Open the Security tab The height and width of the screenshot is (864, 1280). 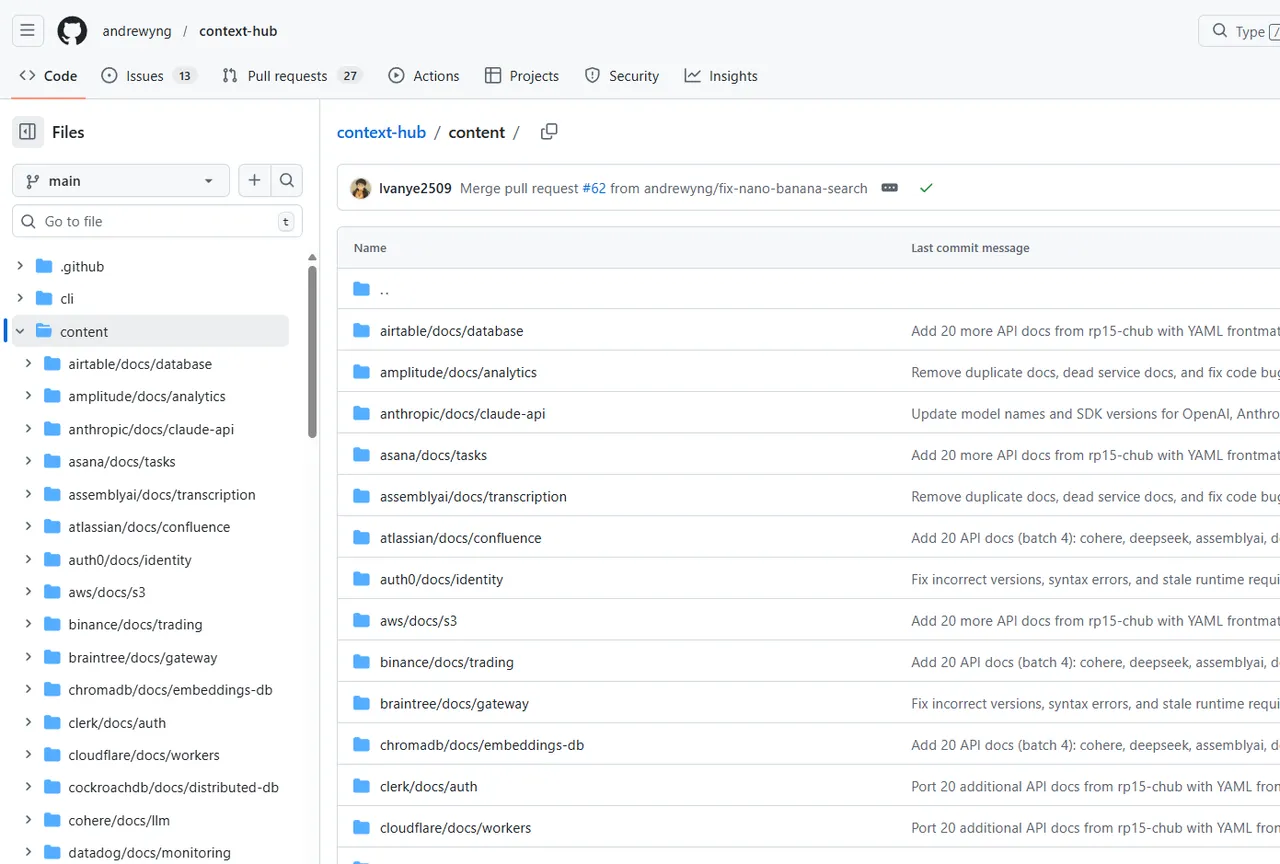(x=622, y=76)
